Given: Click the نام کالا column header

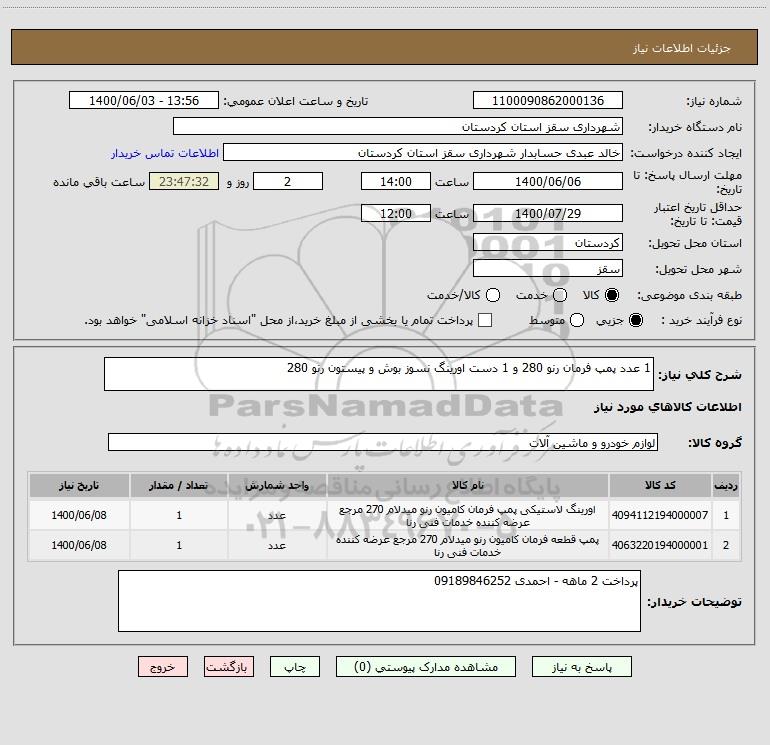Looking at the screenshot, I should 468,485.
